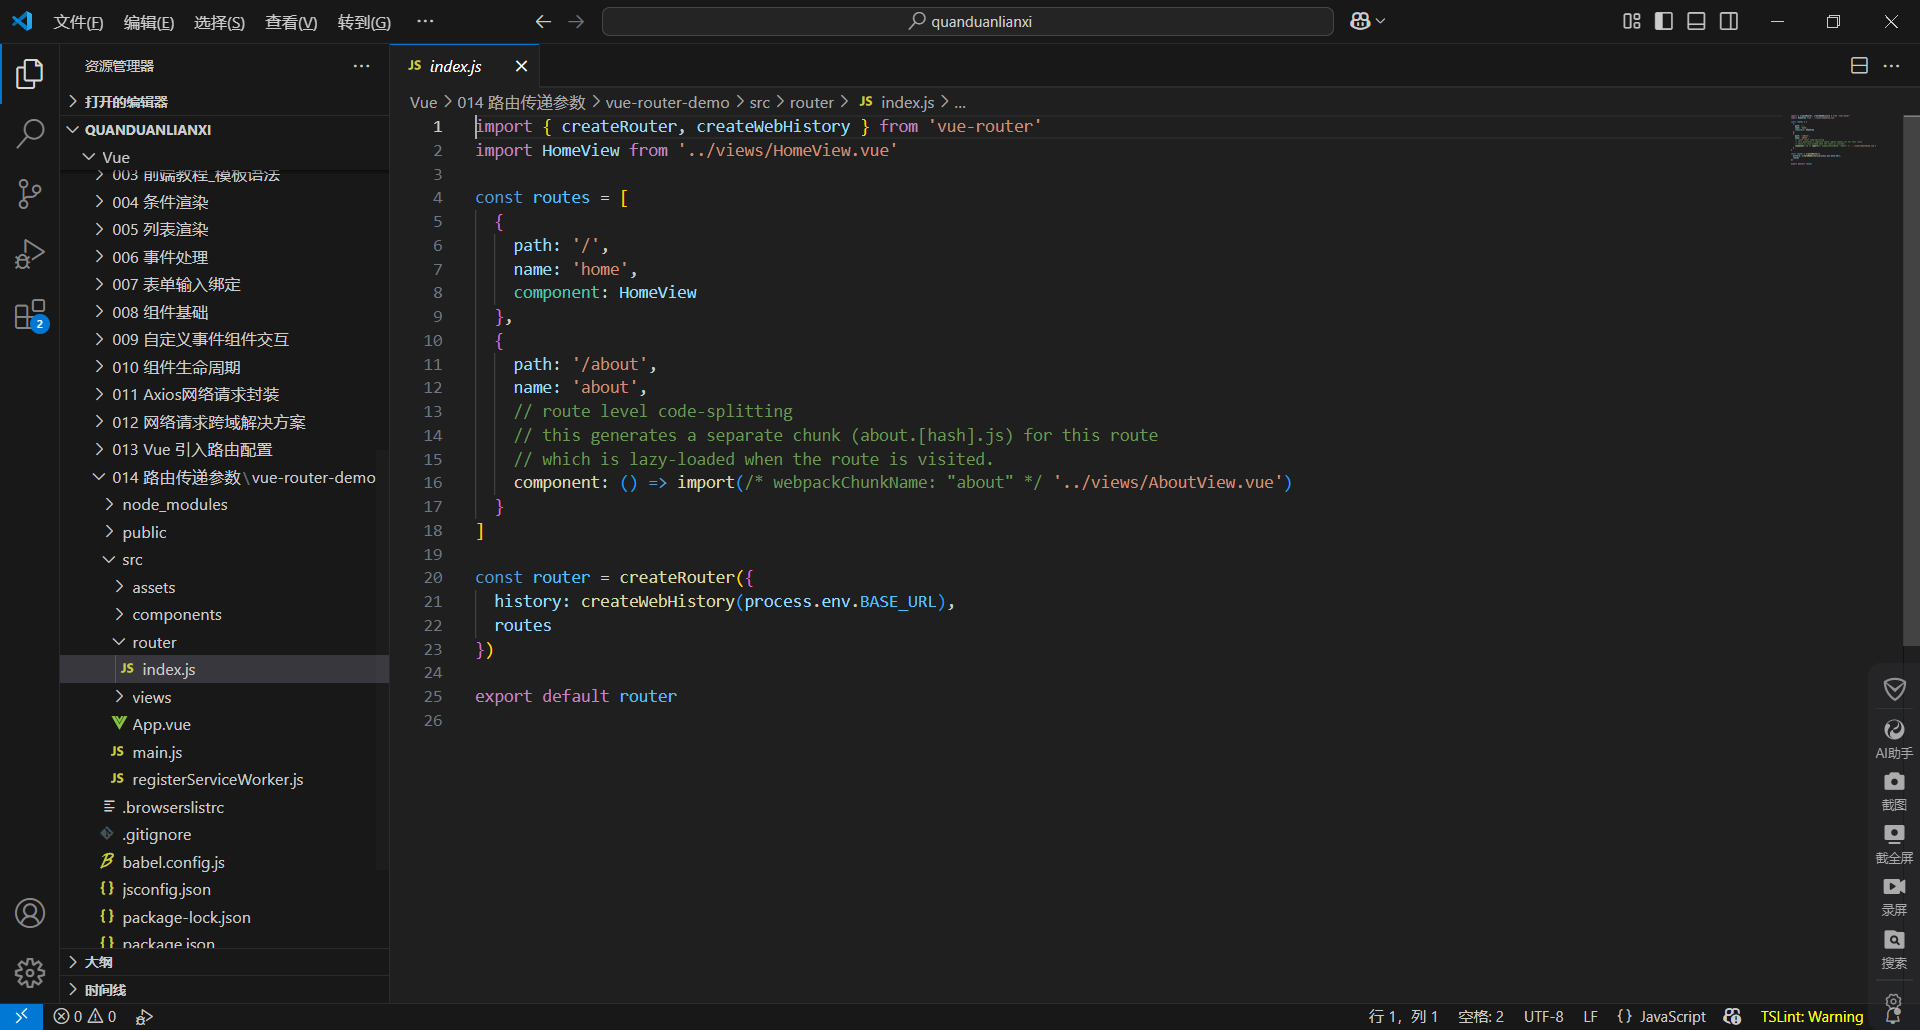Open the 文件(F) menu
This screenshot has width=1920, height=1030.
point(78,22)
